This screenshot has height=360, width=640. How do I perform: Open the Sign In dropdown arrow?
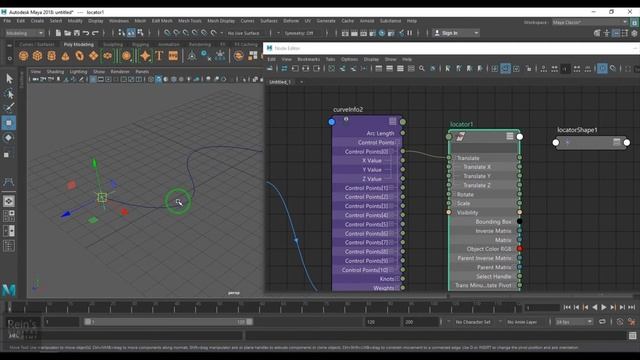(x=476, y=33)
